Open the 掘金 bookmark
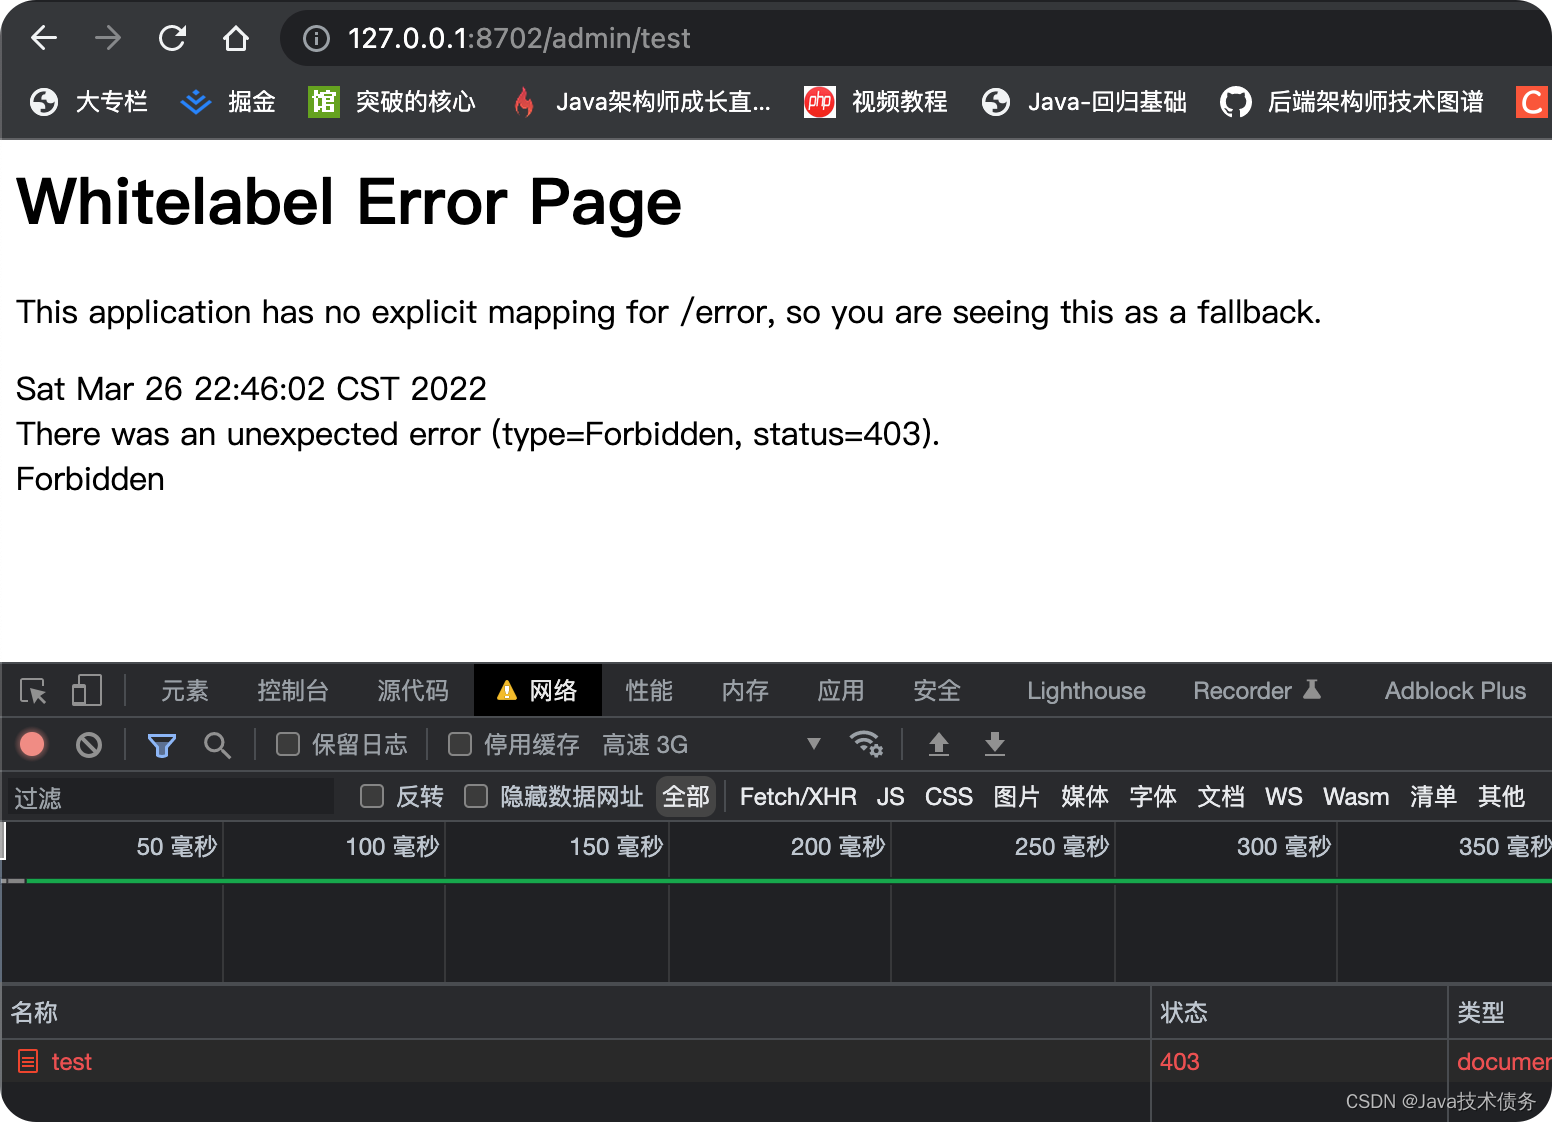1552x1122 pixels. pyautogui.click(x=228, y=102)
